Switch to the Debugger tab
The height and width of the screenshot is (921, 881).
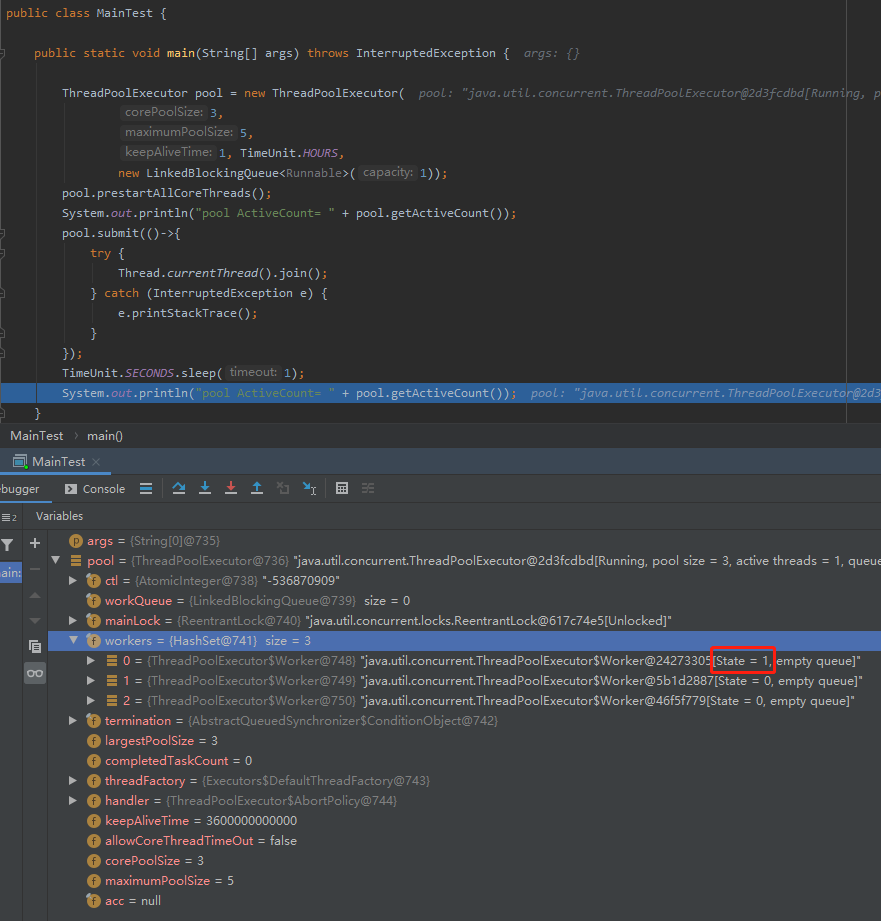coord(20,489)
